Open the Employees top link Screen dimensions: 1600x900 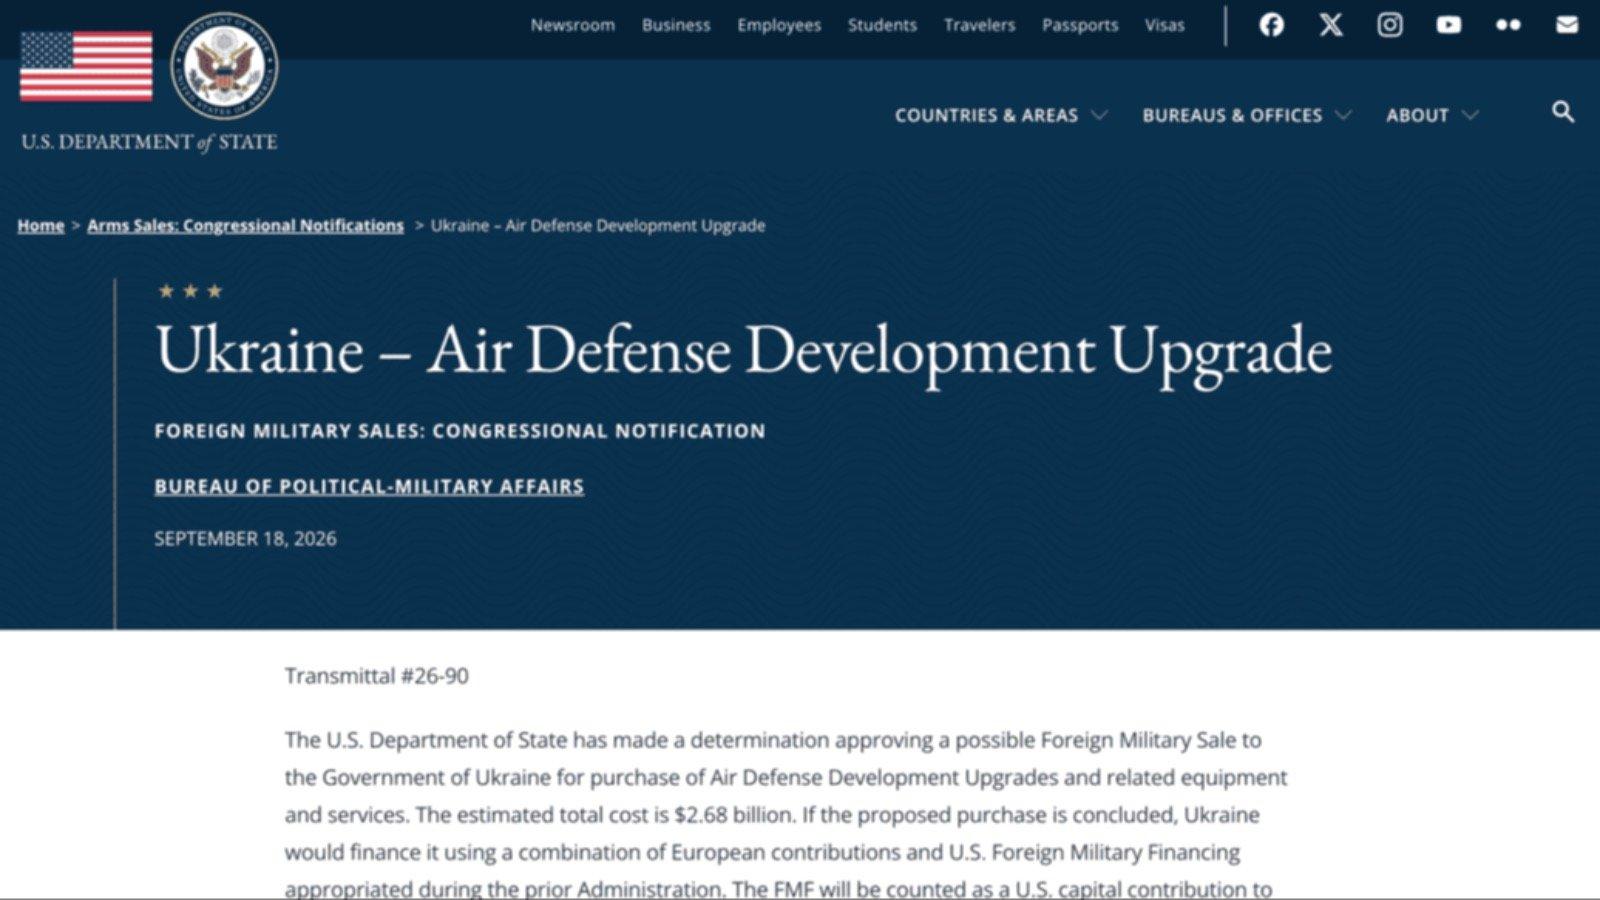coord(779,25)
